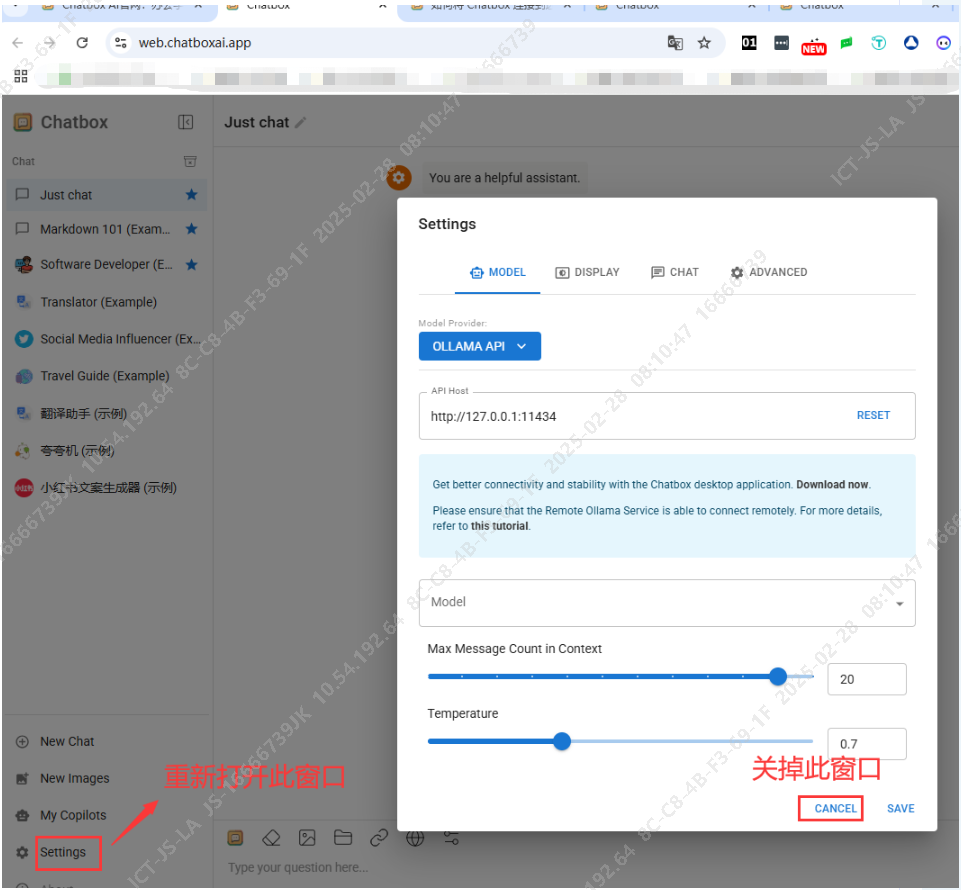The width and height of the screenshot is (961, 890).
Task: Open the extension marked NEW
Action: [813, 47]
